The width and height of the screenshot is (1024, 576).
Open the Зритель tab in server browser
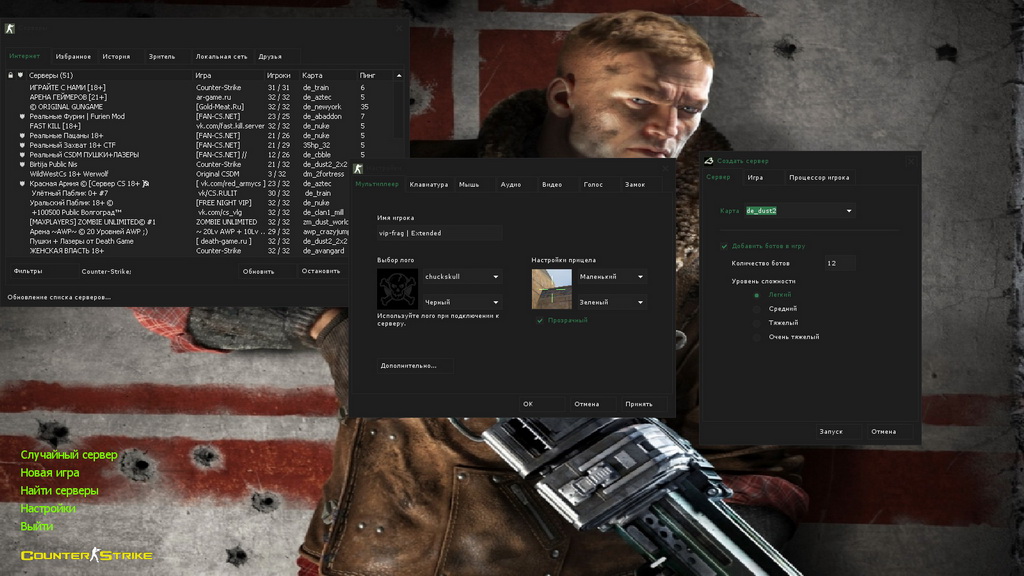162,57
